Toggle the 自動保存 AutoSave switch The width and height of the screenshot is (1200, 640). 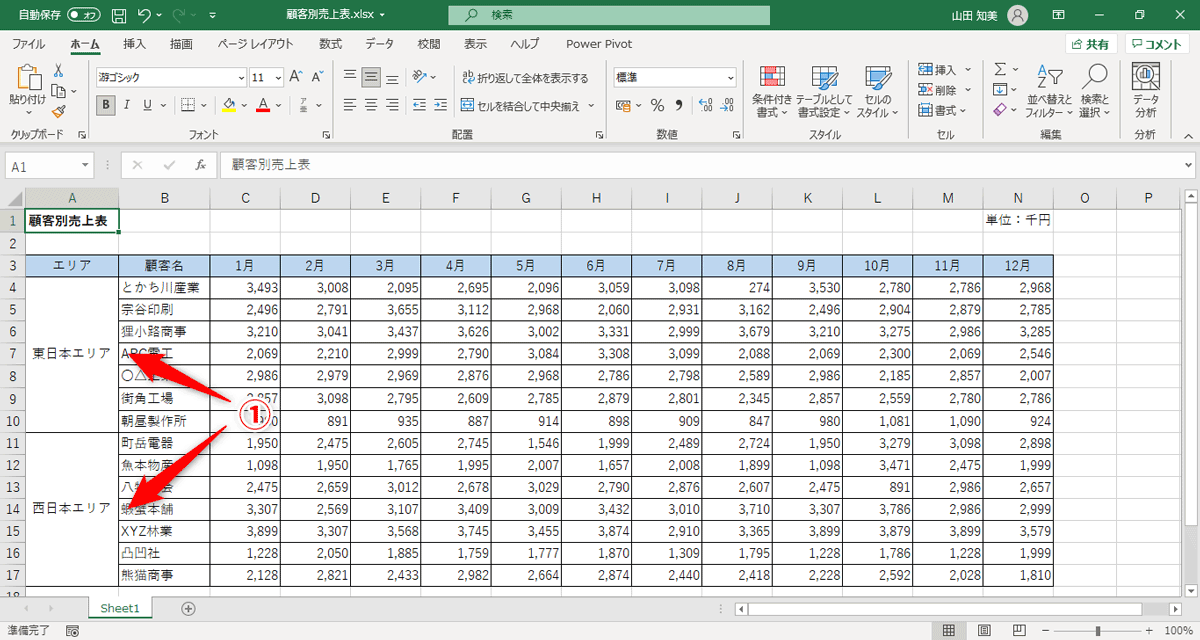(x=84, y=16)
